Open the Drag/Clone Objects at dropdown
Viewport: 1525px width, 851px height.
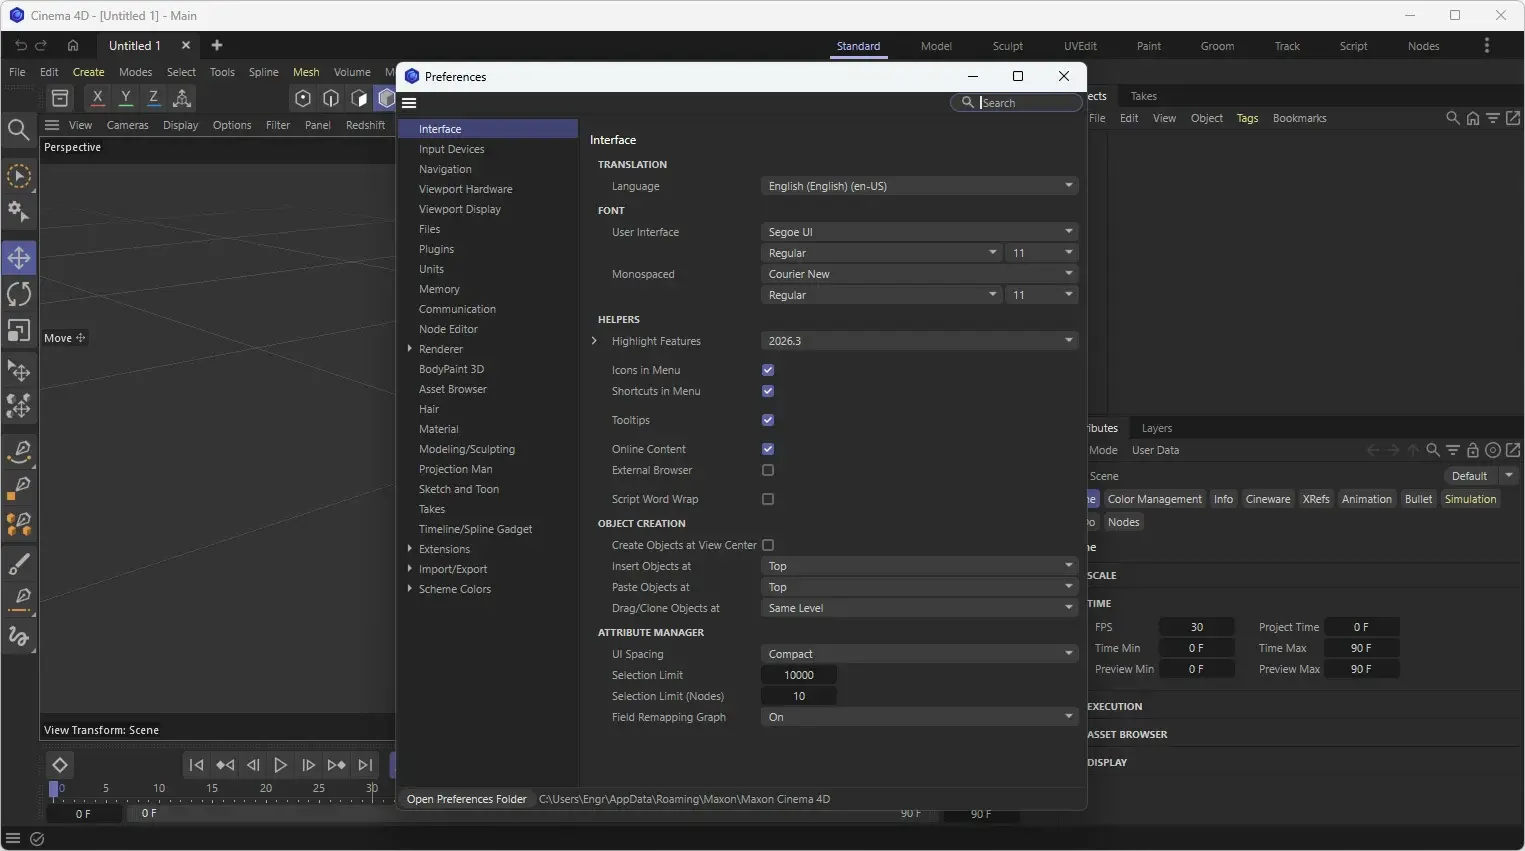pos(919,608)
